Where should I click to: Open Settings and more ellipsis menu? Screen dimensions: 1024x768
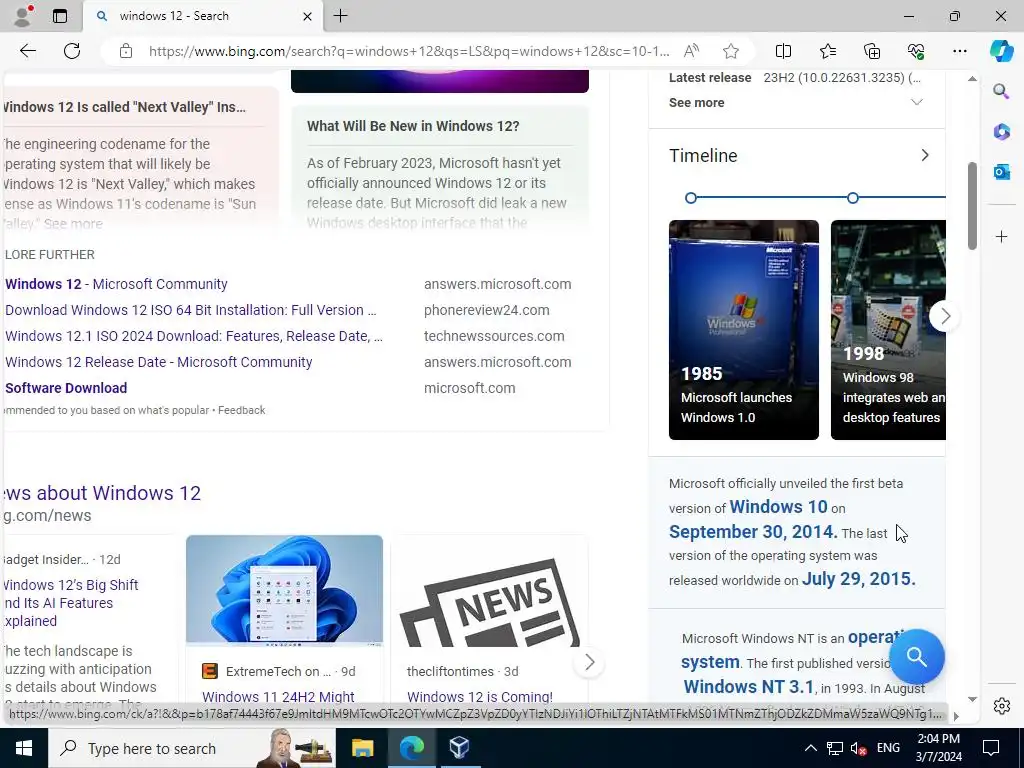959,51
